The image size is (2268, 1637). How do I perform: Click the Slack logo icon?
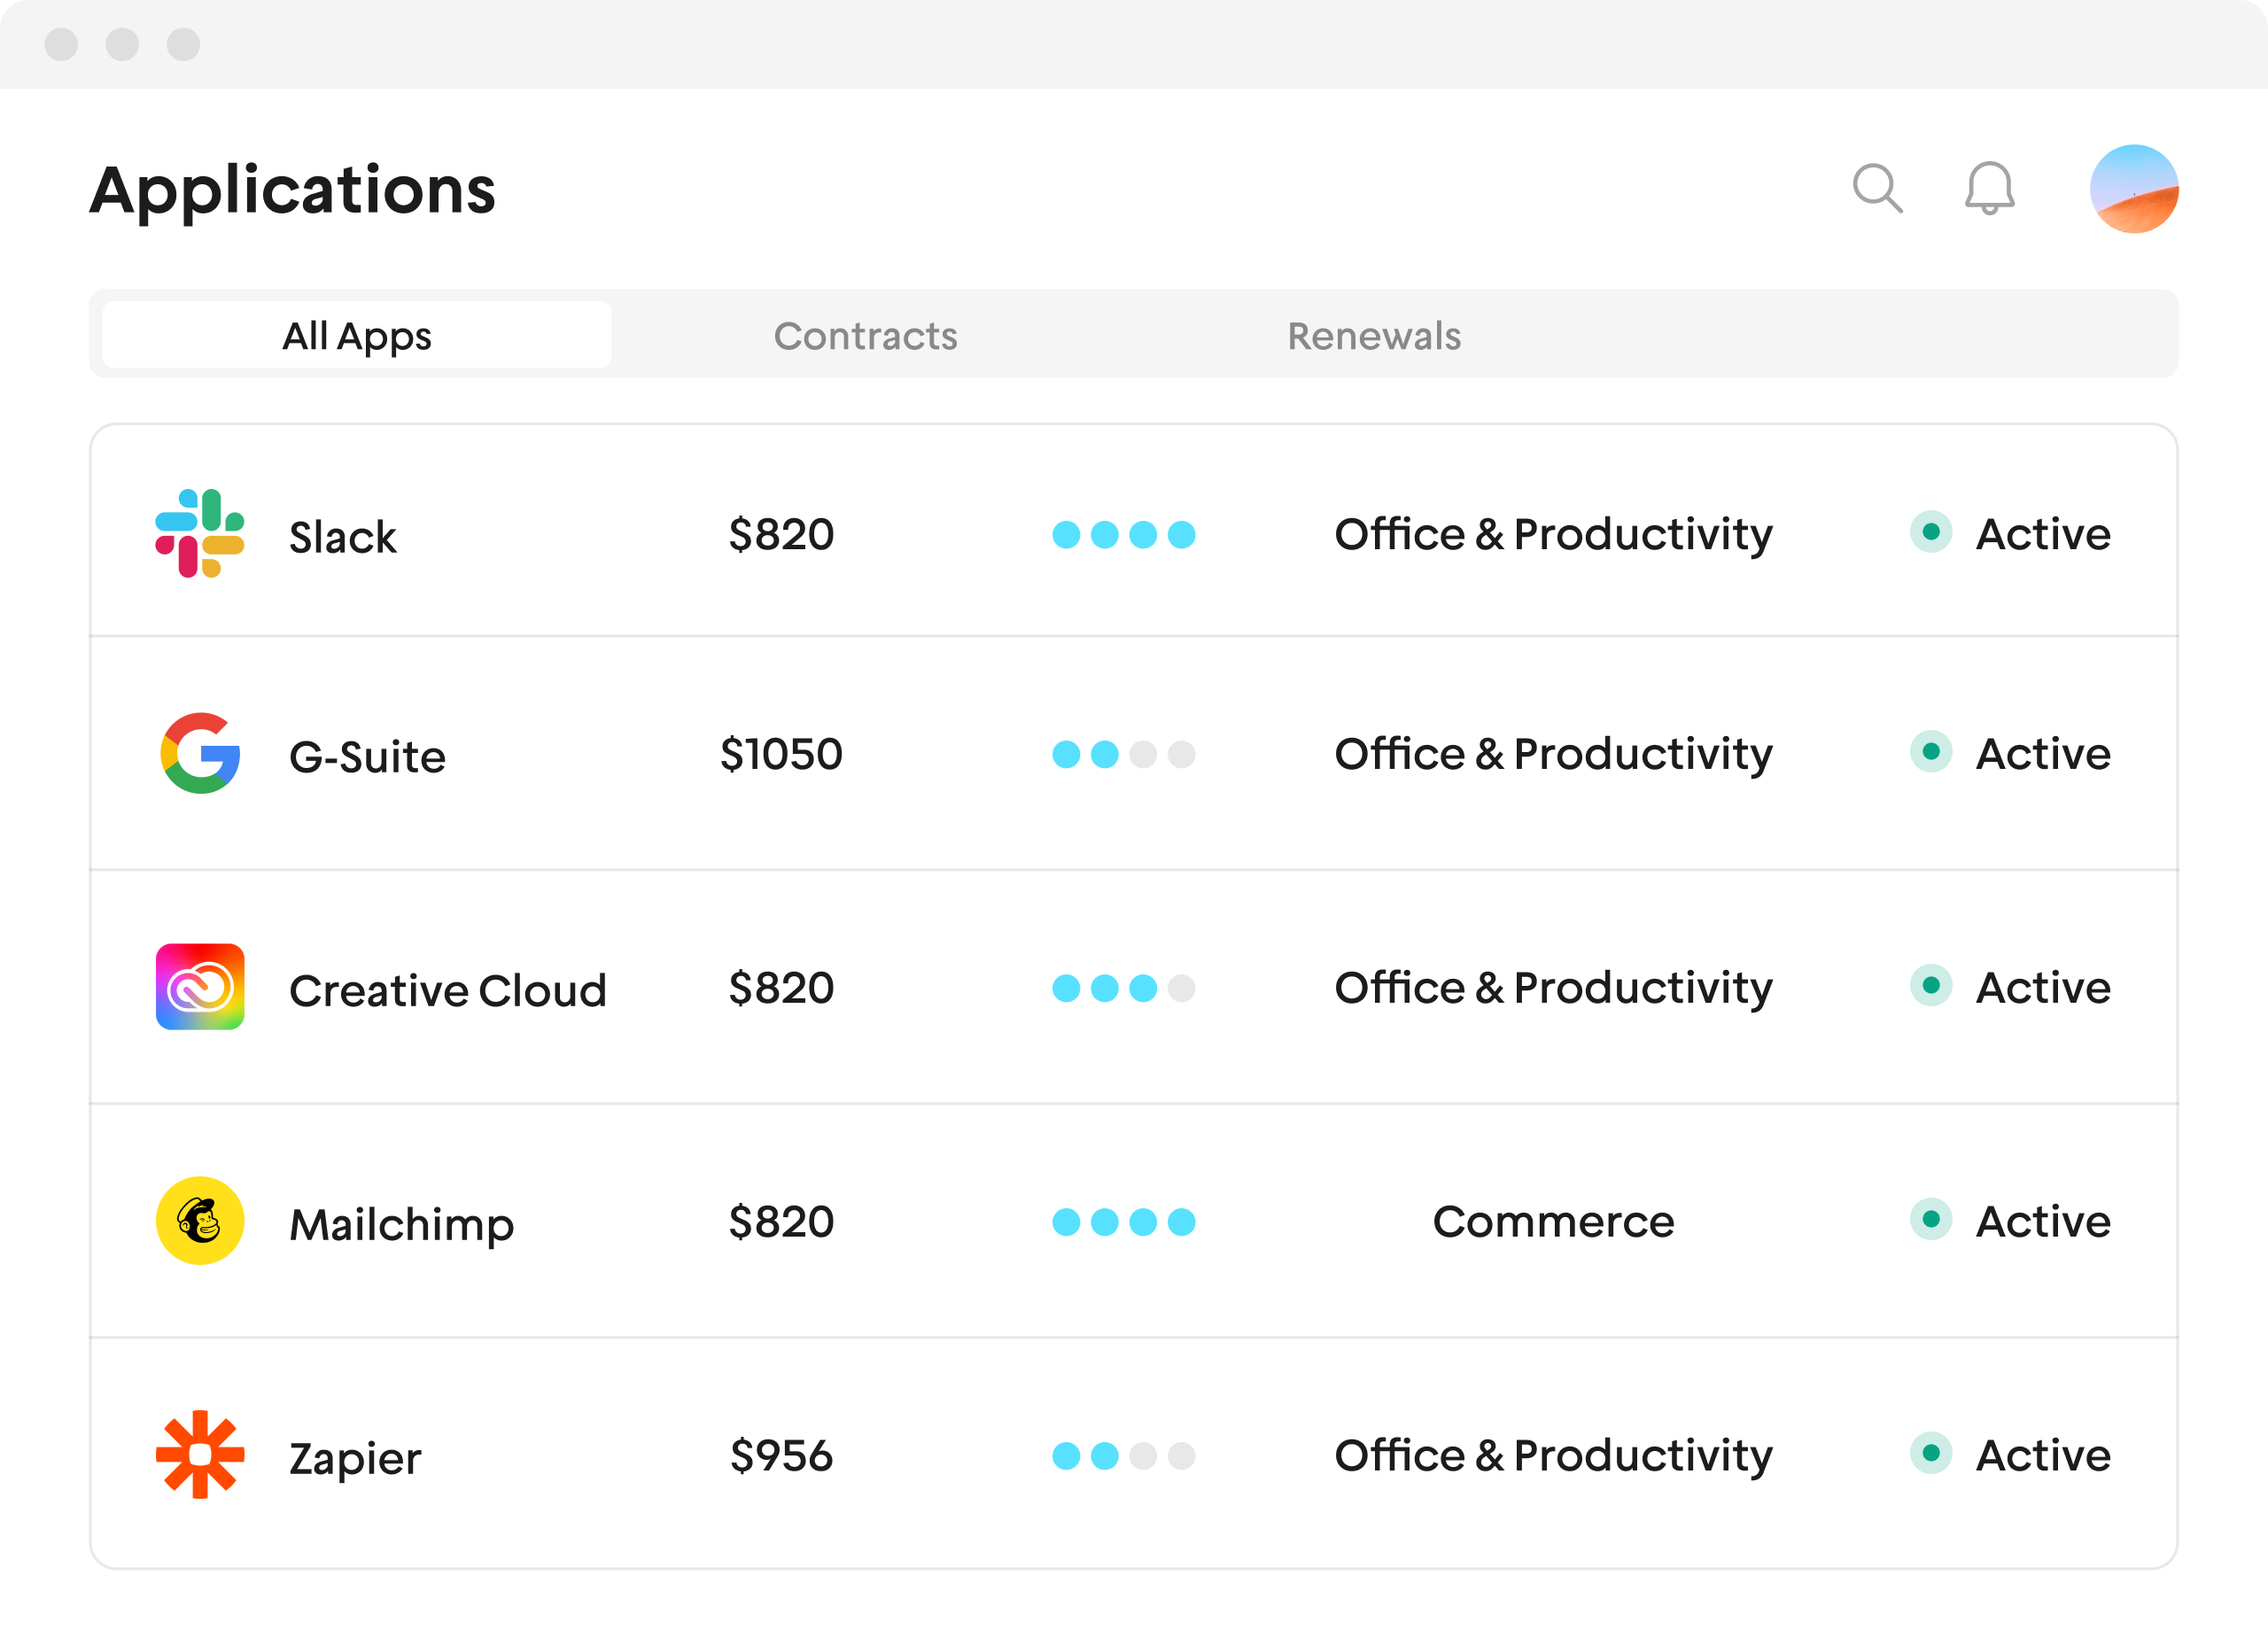coord(200,533)
